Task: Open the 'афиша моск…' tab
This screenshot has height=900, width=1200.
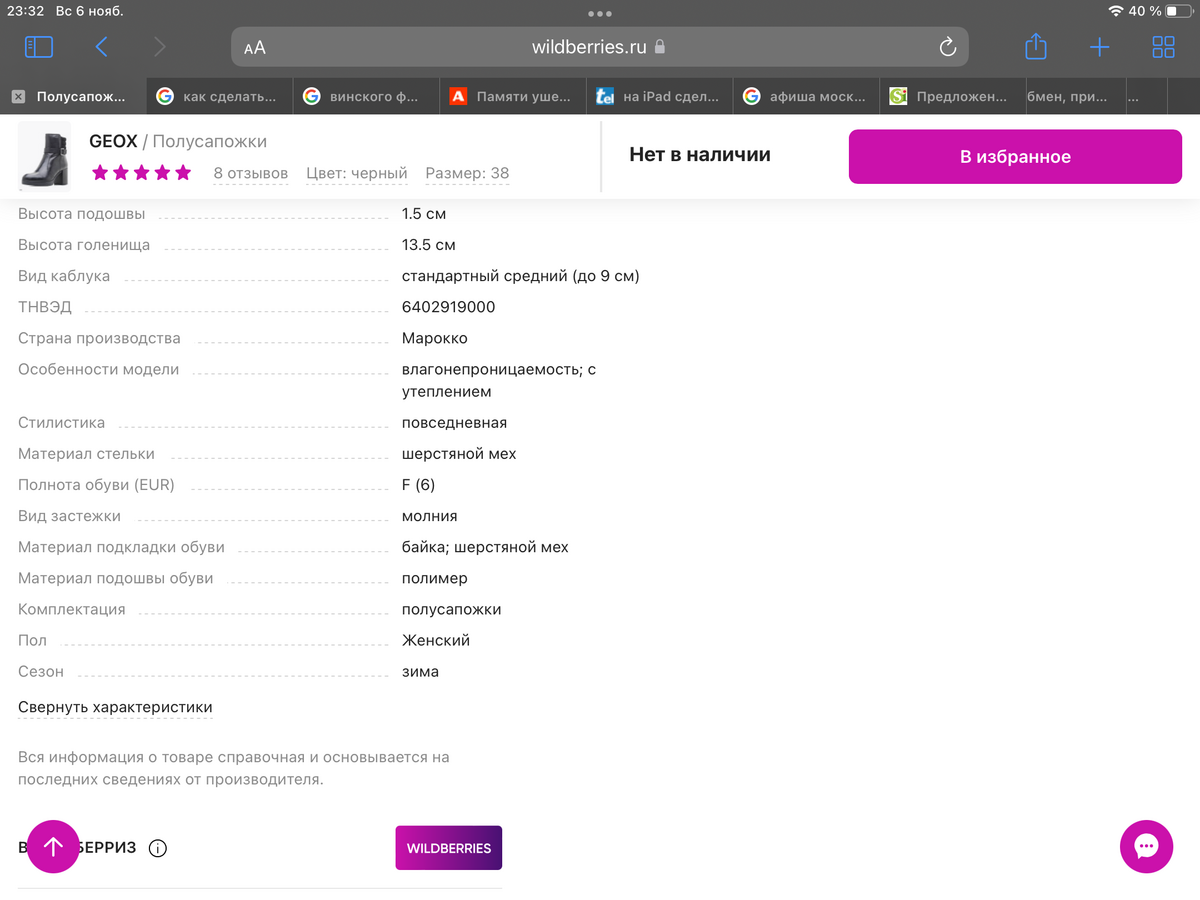Action: [807, 97]
